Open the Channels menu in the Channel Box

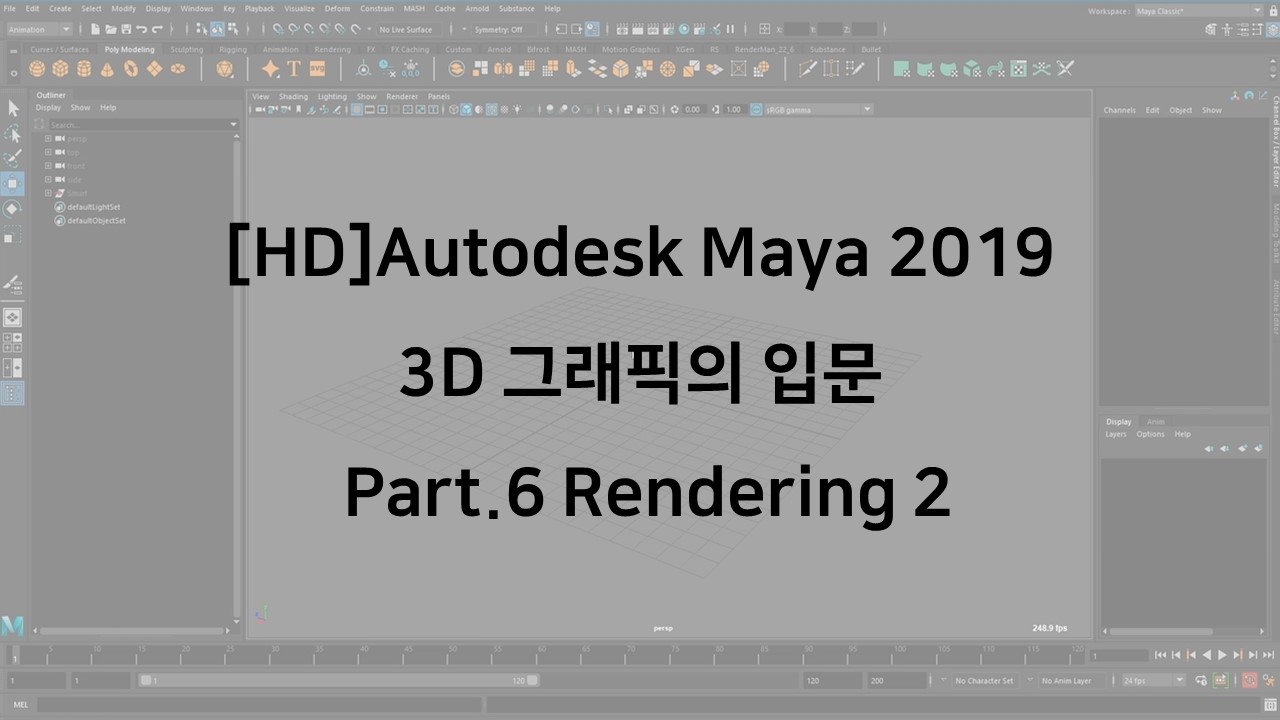click(x=1119, y=110)
